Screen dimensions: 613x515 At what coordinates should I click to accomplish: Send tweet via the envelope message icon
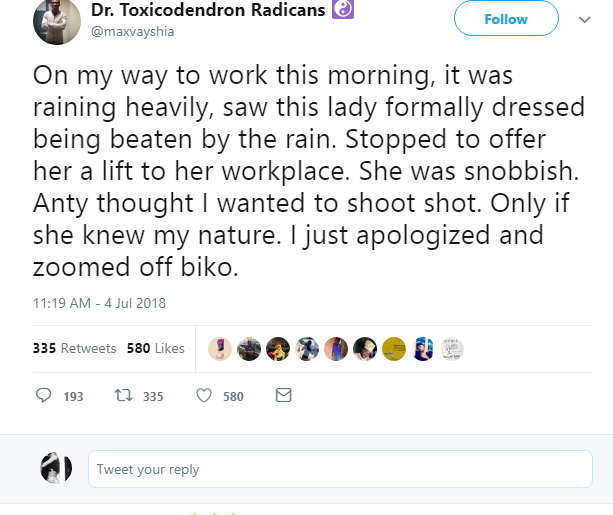[x=283, y=396]
